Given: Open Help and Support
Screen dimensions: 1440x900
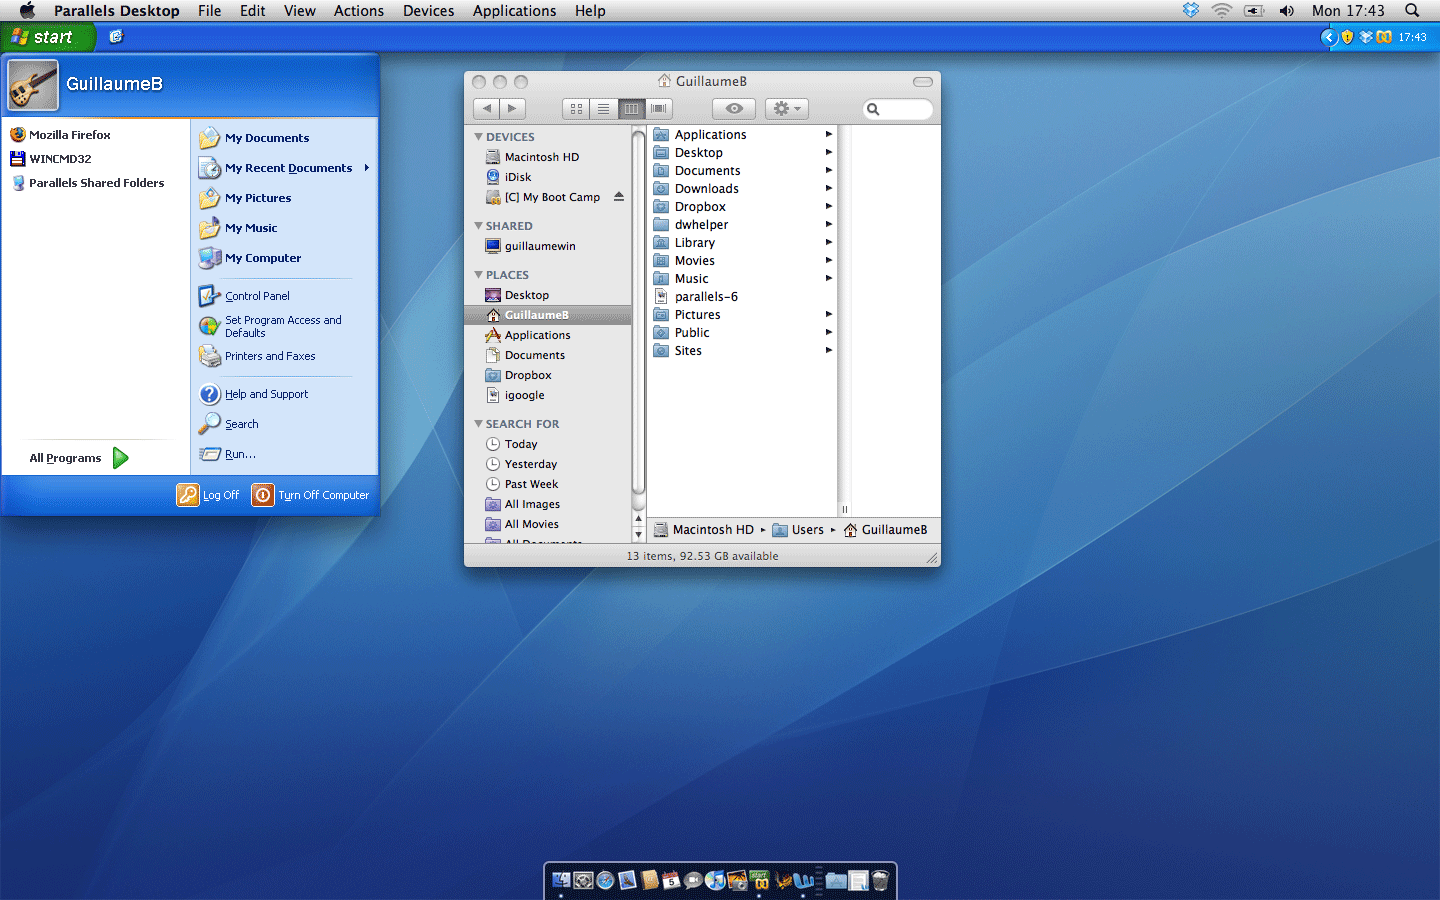Looking at the screenshot, I should [x=254, y=394].
